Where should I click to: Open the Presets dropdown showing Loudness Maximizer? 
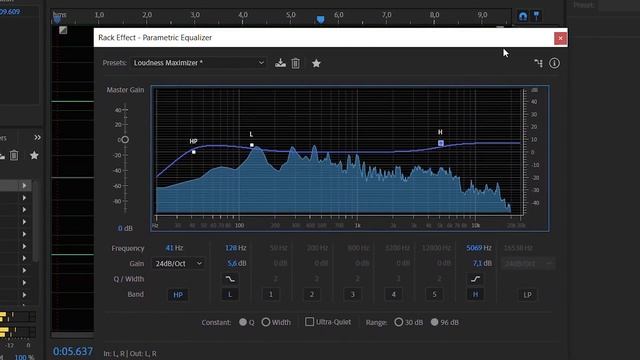click(x=199, y=63)
